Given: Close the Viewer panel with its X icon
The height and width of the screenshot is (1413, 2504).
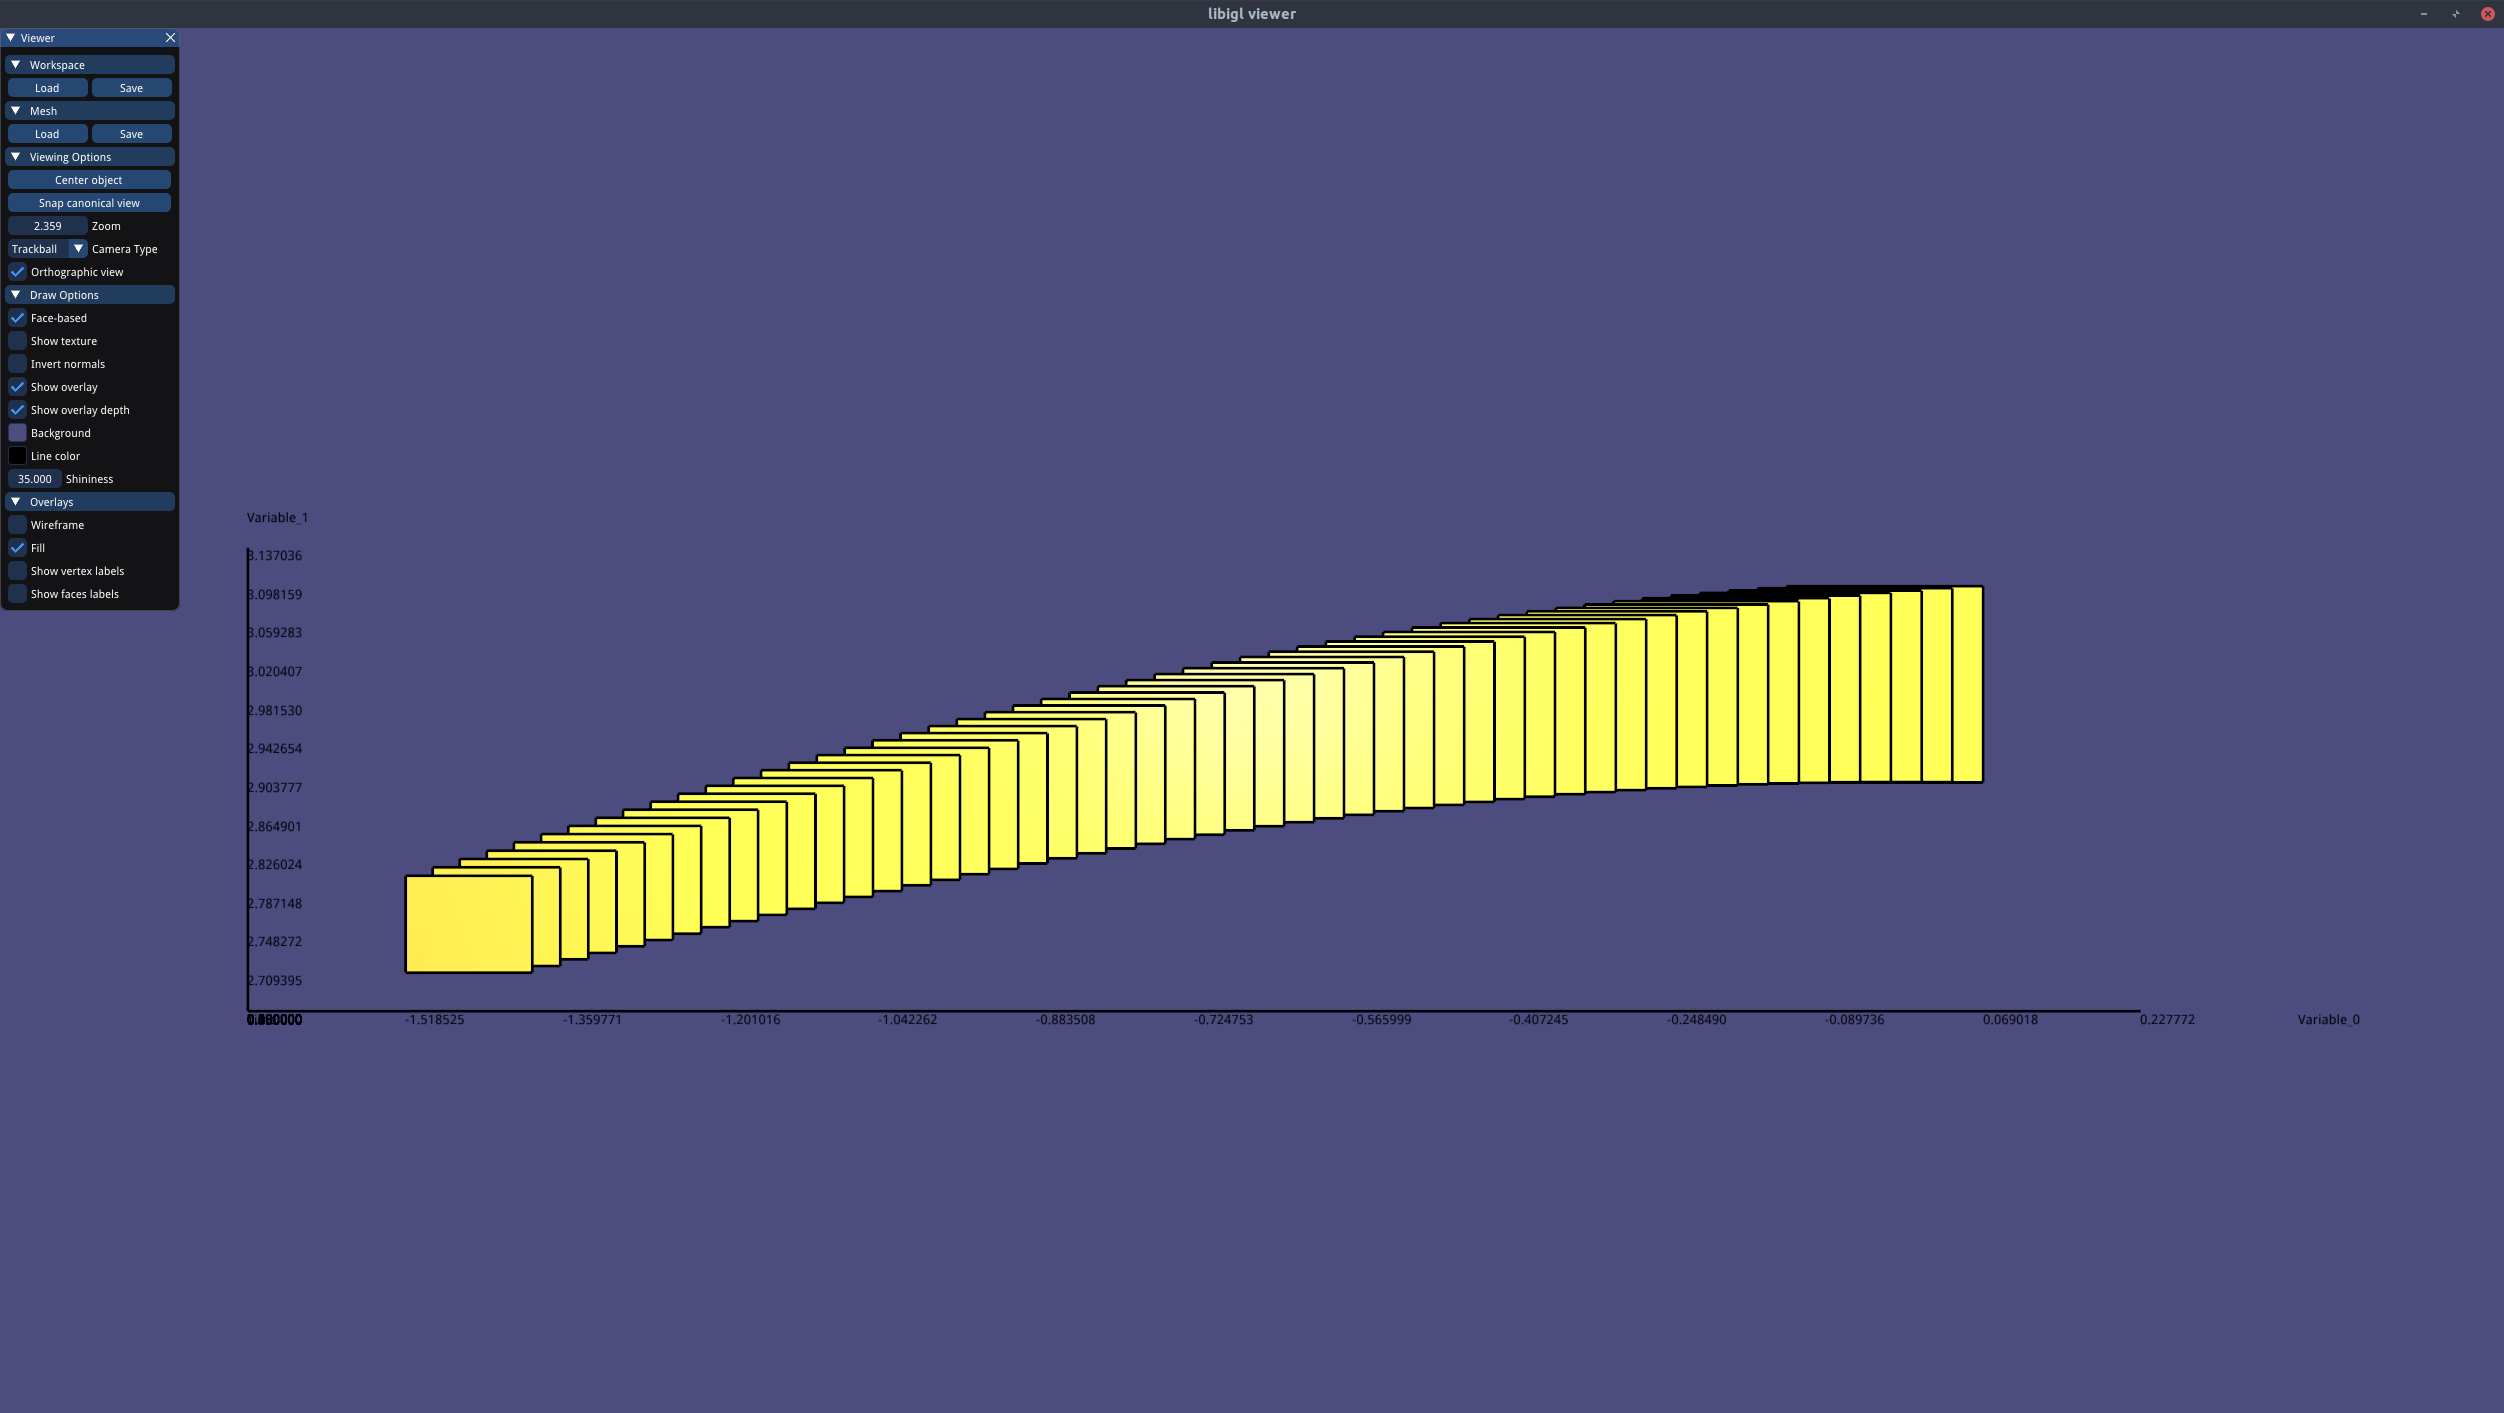Looking at the screenshot, I should click(x=170, y=38).
